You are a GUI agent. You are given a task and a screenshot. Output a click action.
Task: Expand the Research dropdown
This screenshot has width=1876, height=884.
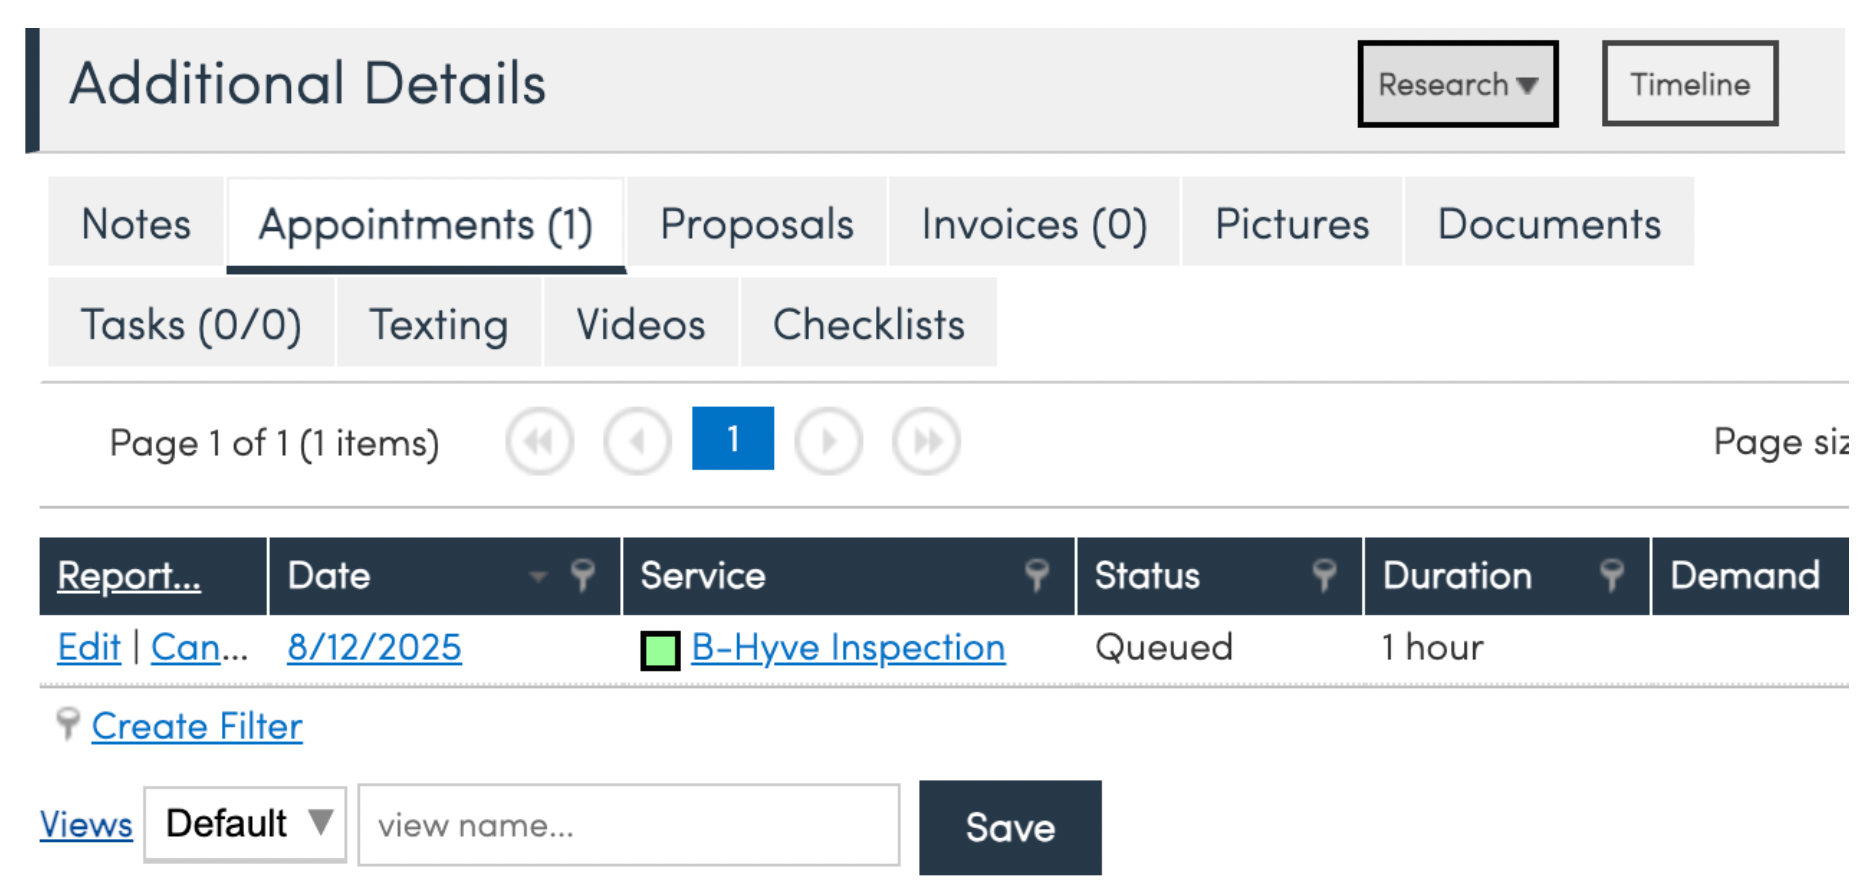(1457, 84)
